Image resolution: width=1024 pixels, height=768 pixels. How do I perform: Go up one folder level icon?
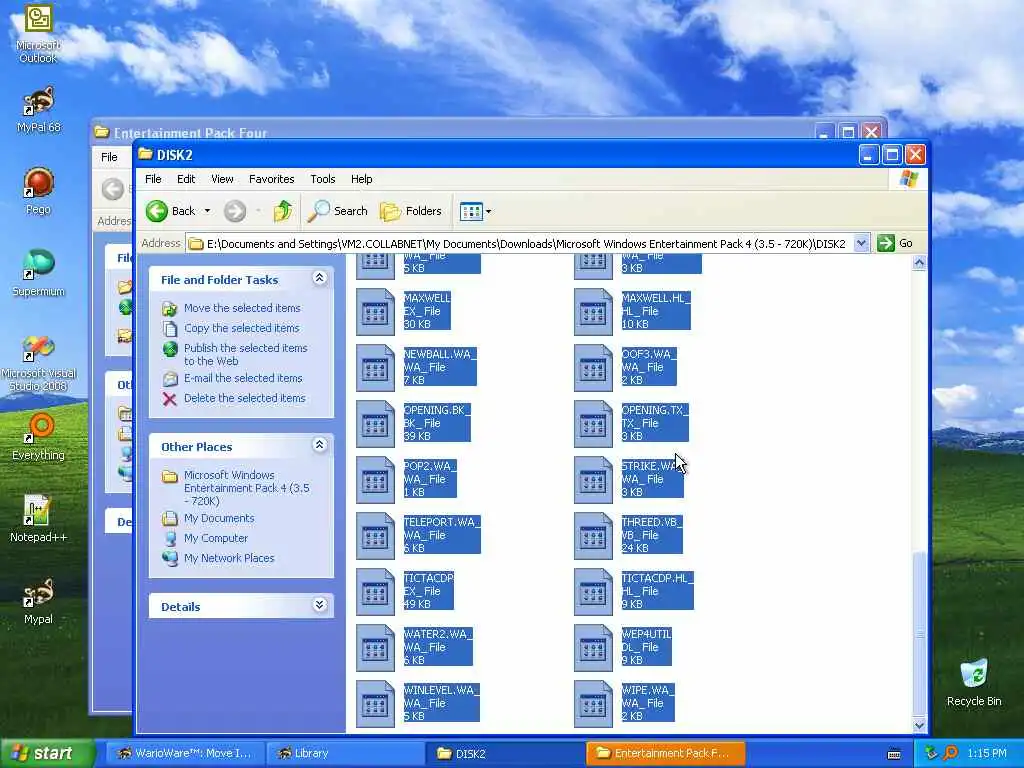pos(283,211)
